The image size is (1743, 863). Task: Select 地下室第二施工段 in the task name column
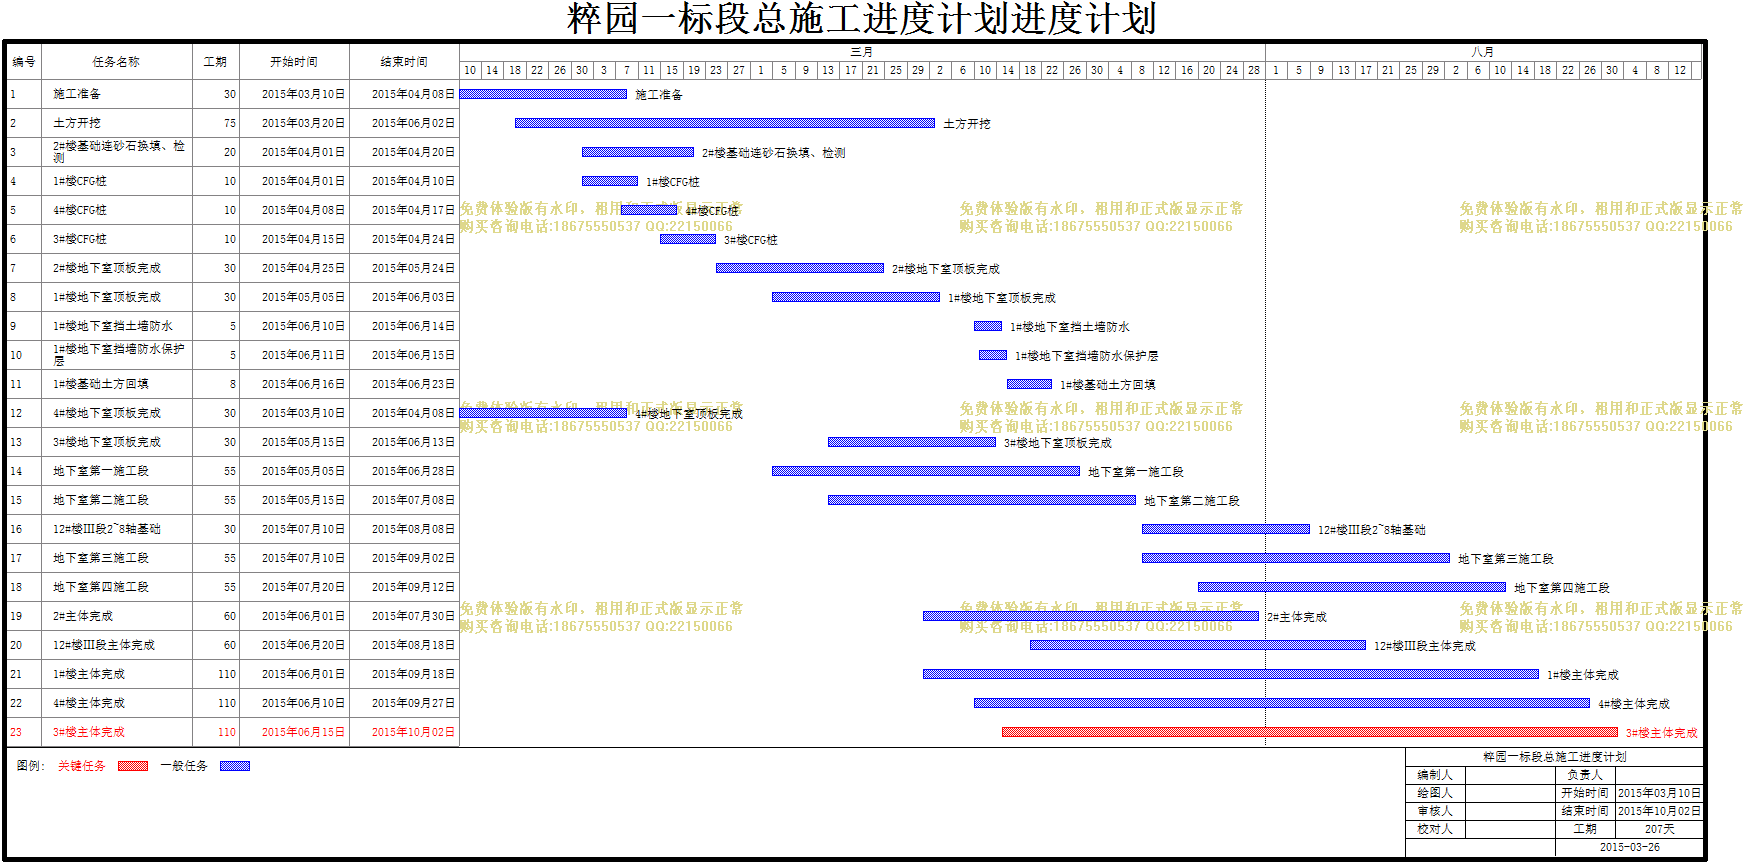click(x=101, y=500)
